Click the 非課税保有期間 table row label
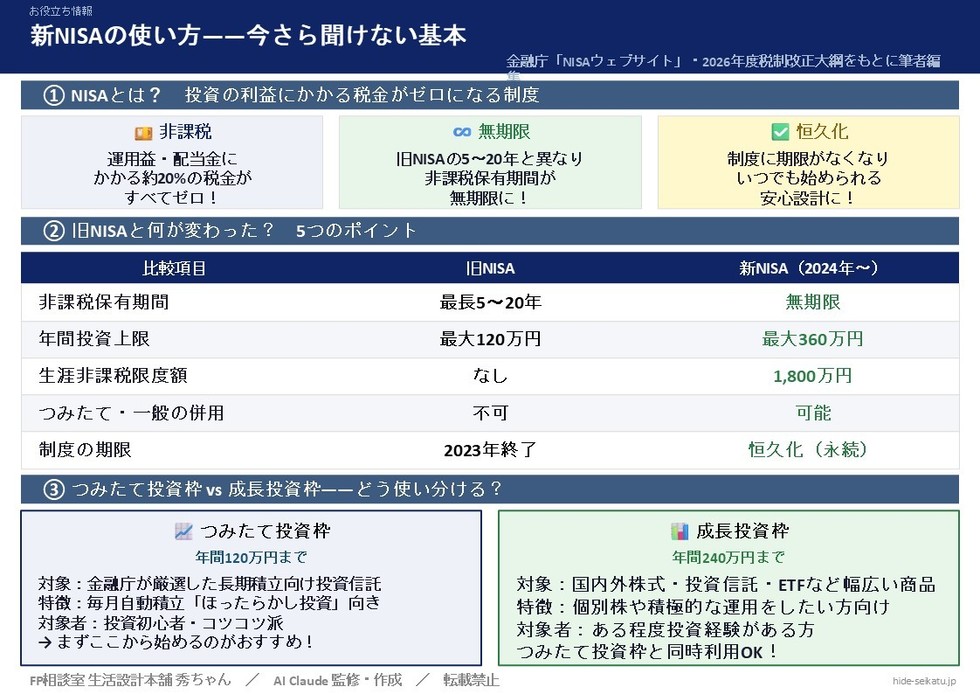 [104, 302]
